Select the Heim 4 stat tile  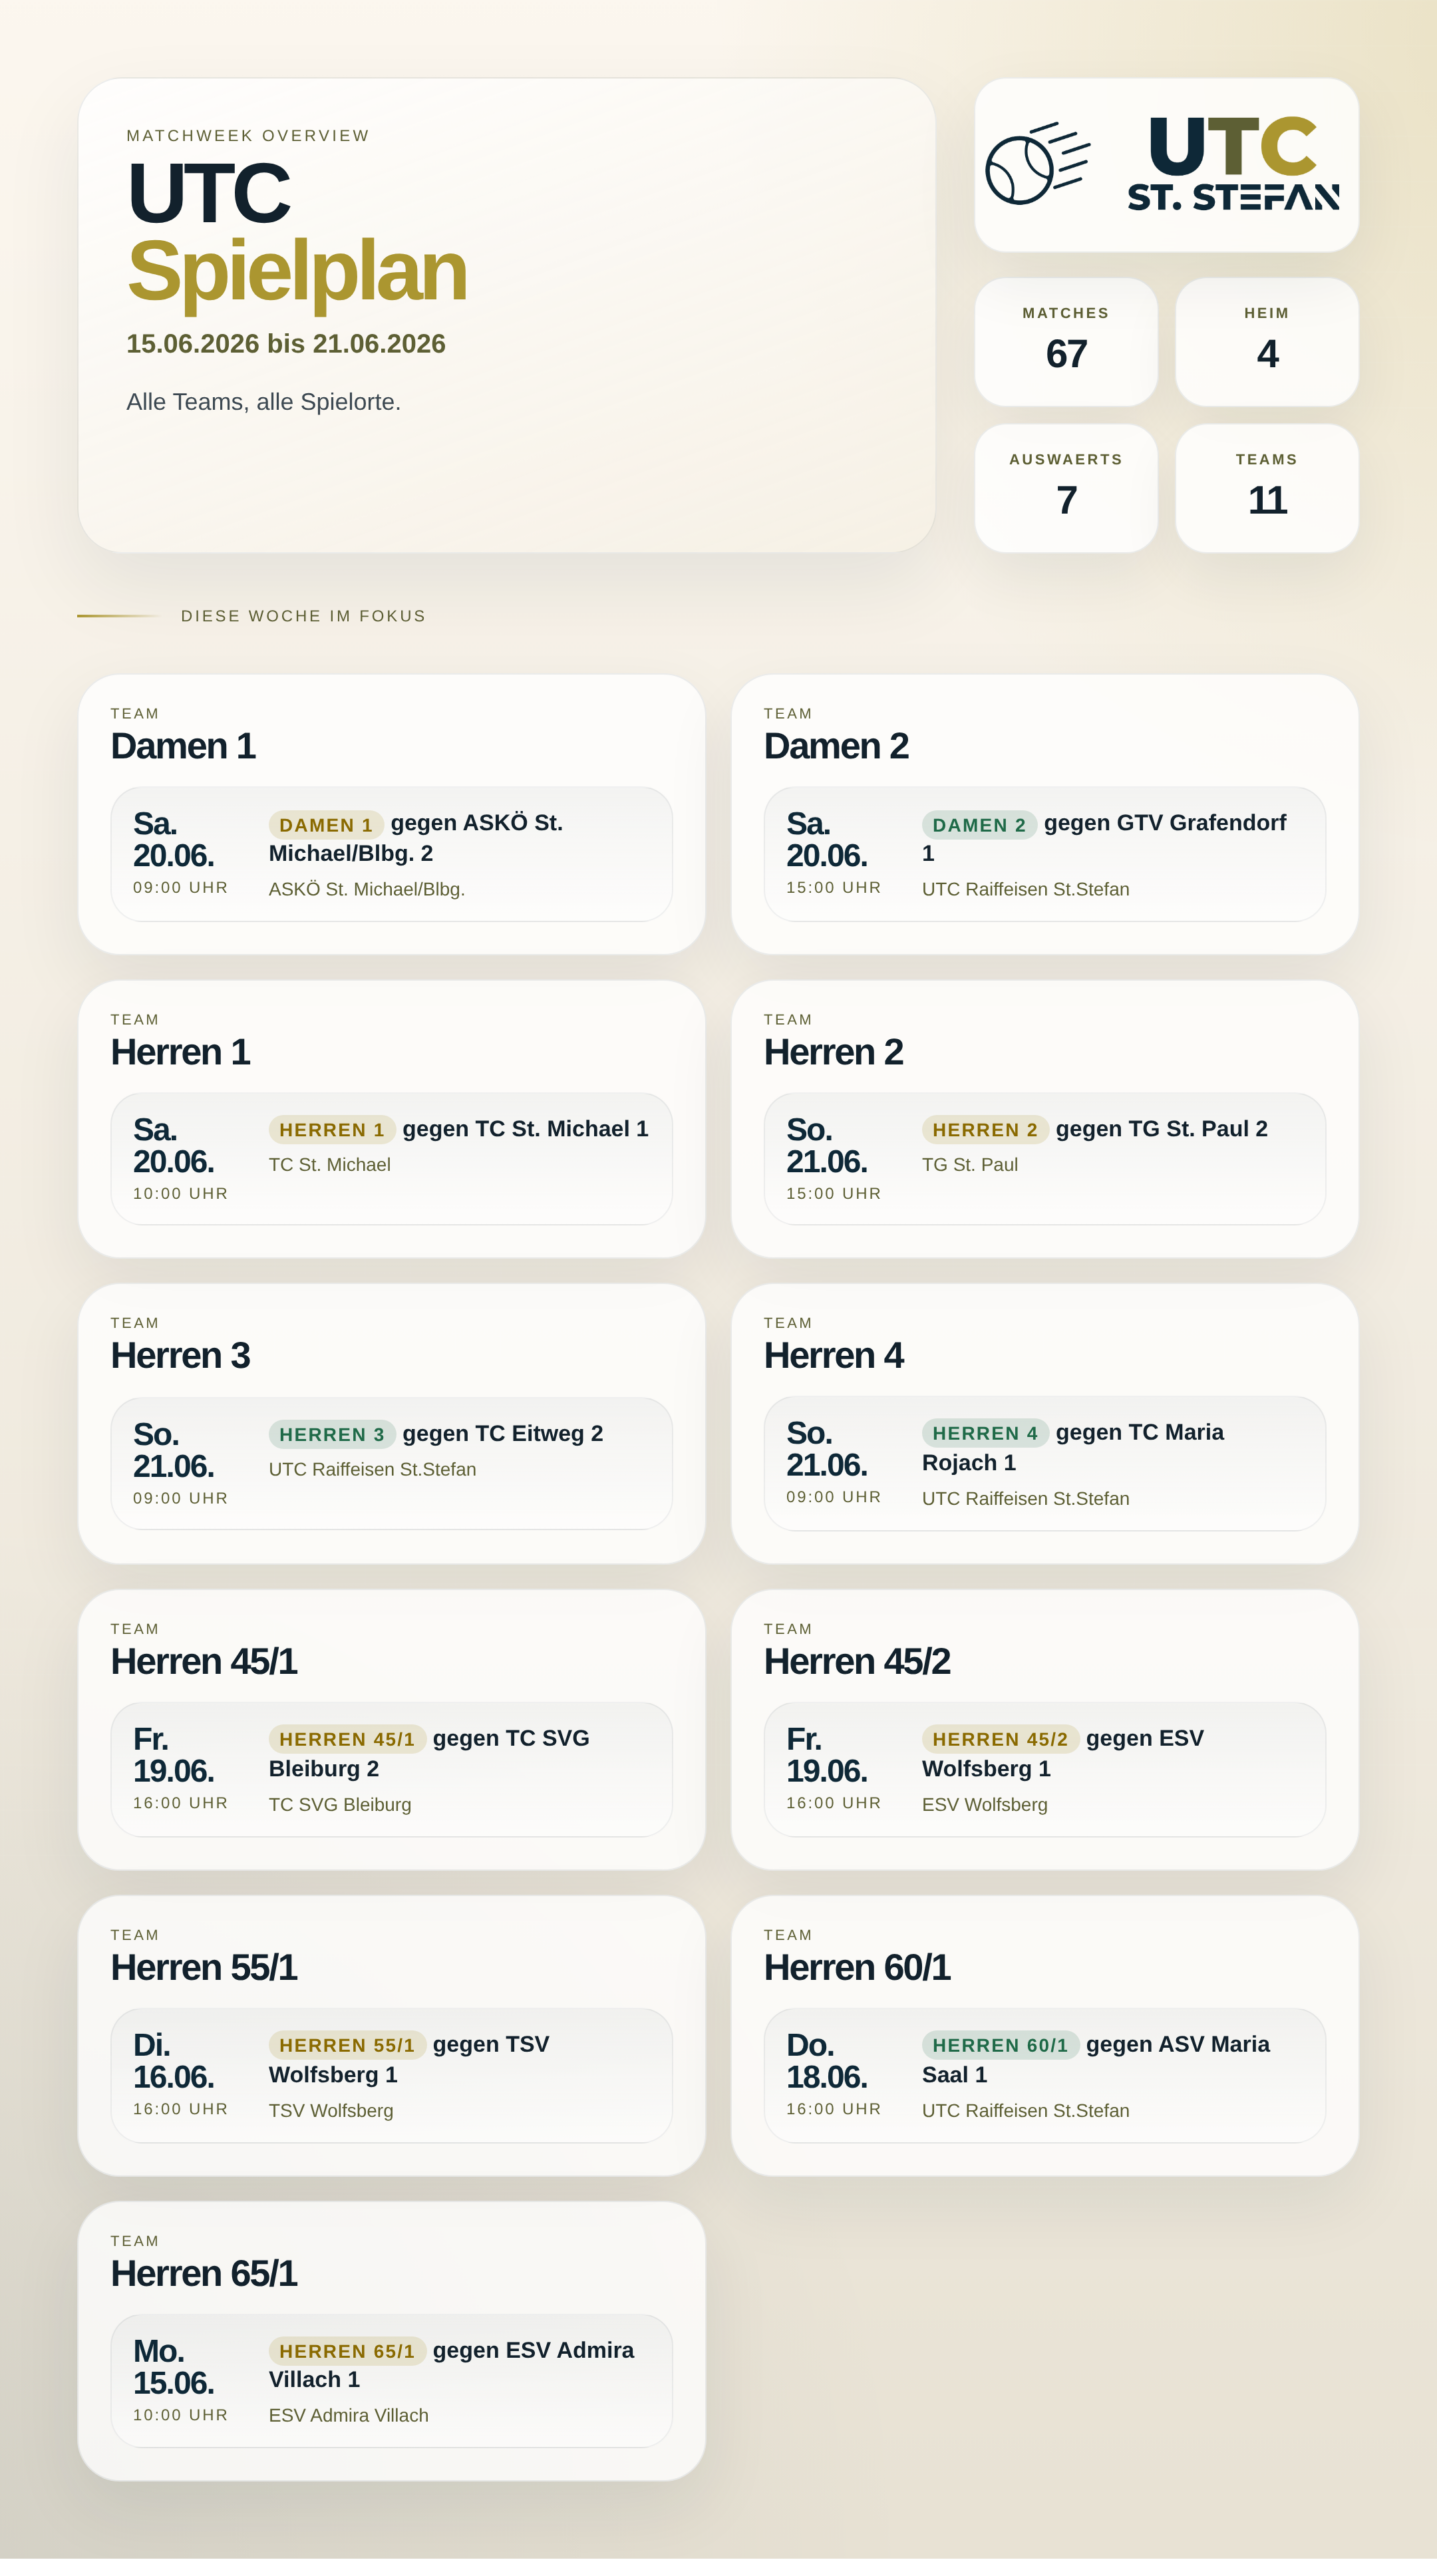[1267, 342]
